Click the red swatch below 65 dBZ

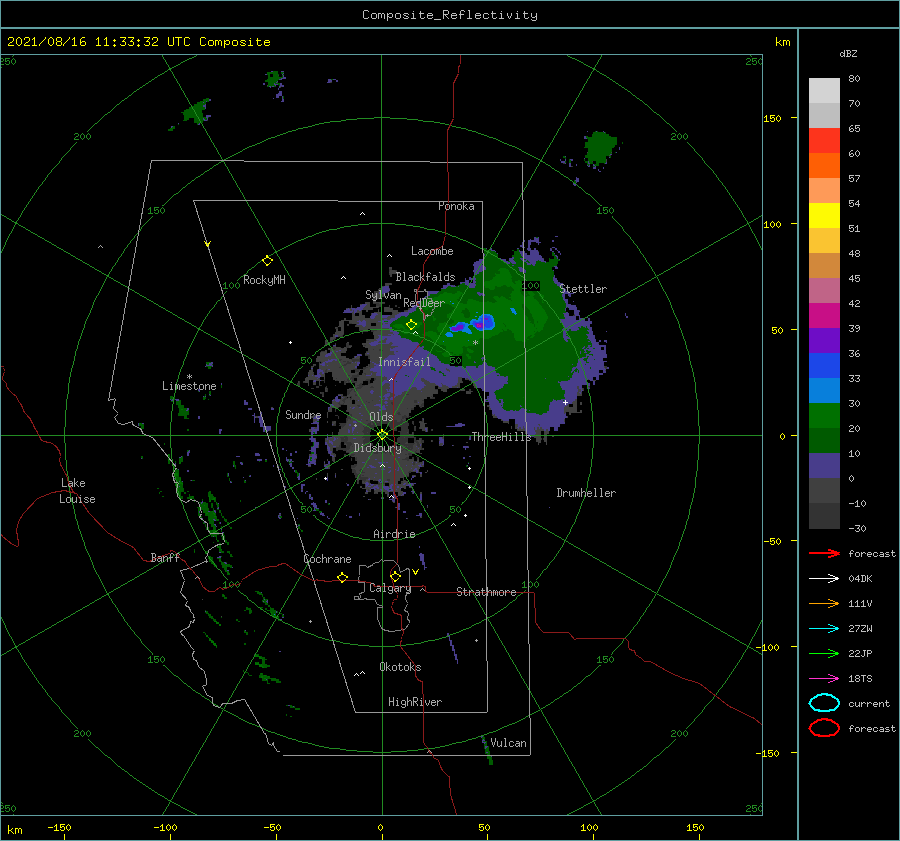click(824, 141)
